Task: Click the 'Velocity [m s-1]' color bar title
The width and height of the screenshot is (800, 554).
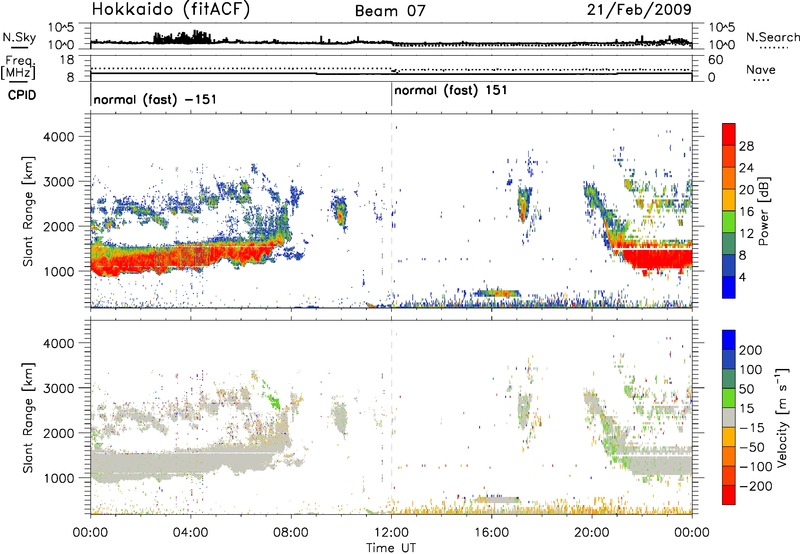Action: coord(783,417)
